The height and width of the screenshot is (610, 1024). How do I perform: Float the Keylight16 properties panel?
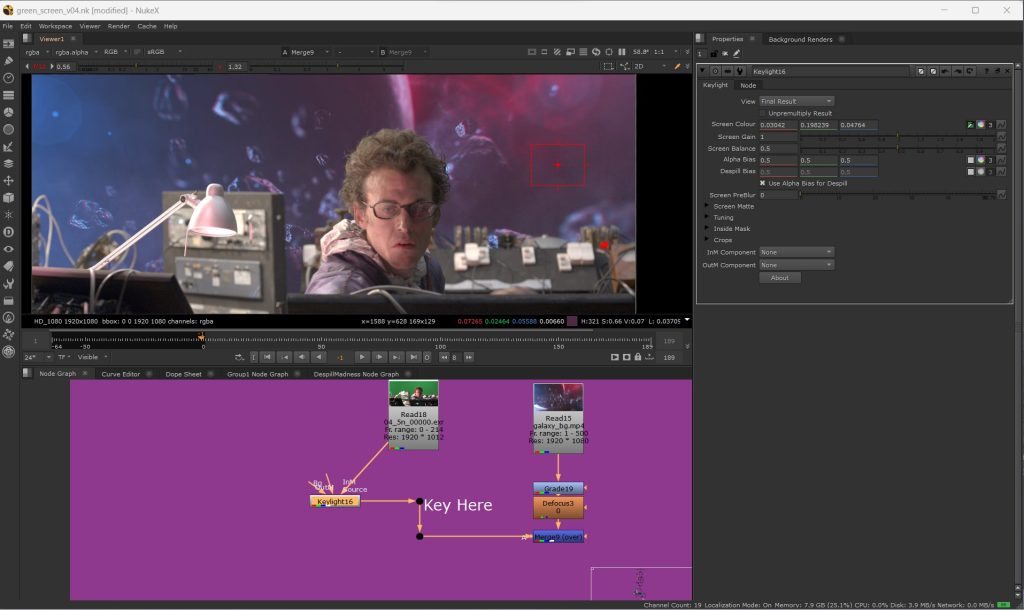pos(997,71)
